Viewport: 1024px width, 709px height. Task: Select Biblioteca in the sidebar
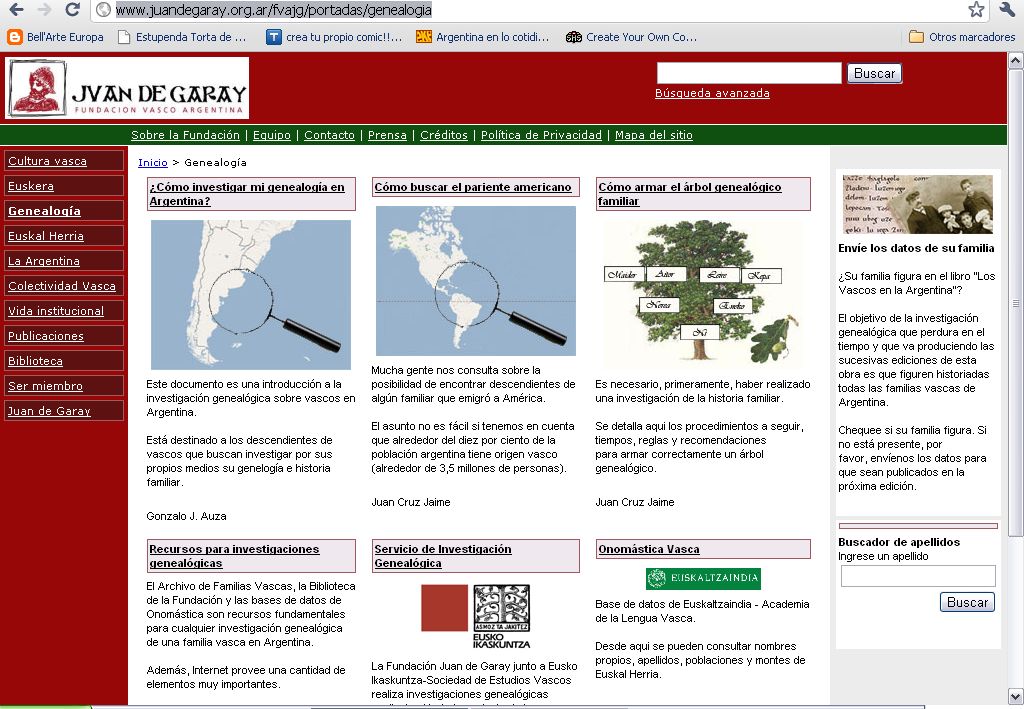(x=64, y=360)
